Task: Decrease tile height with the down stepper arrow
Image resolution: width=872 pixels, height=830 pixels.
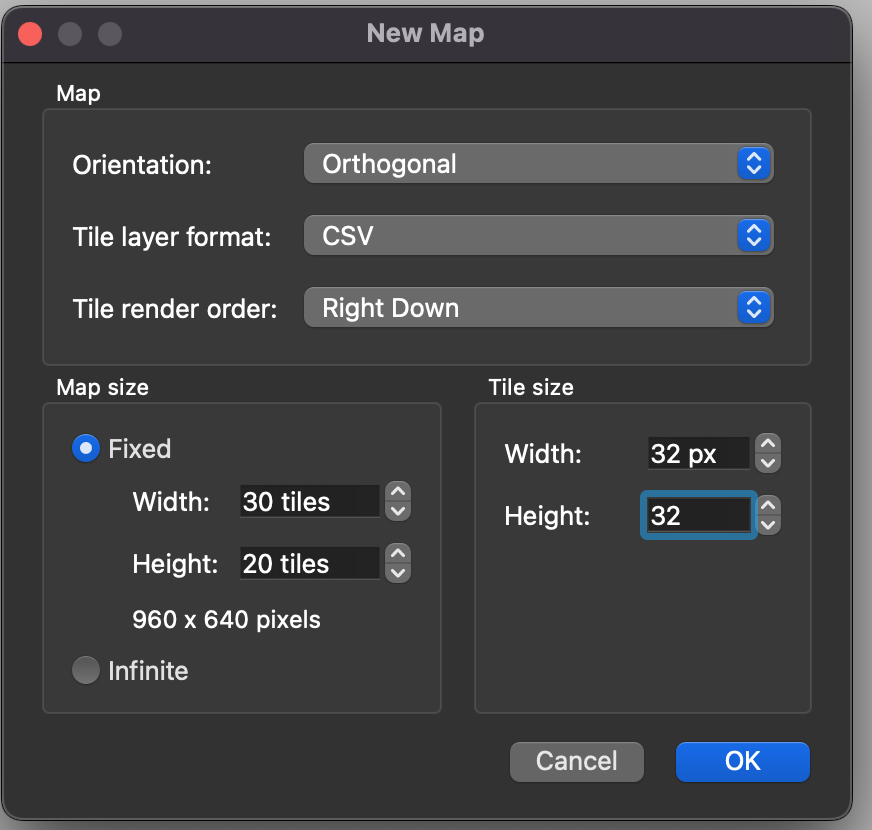Action: [x=768, y=525]
